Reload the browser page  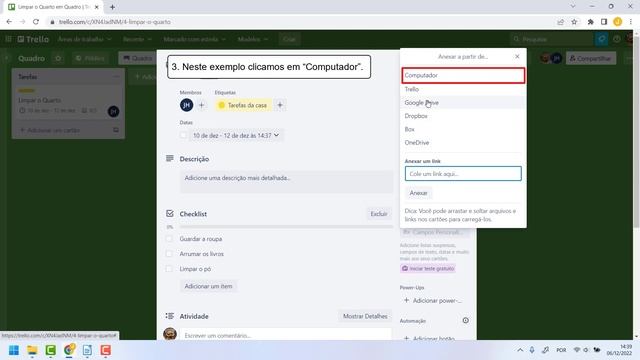tap(36, 22)
